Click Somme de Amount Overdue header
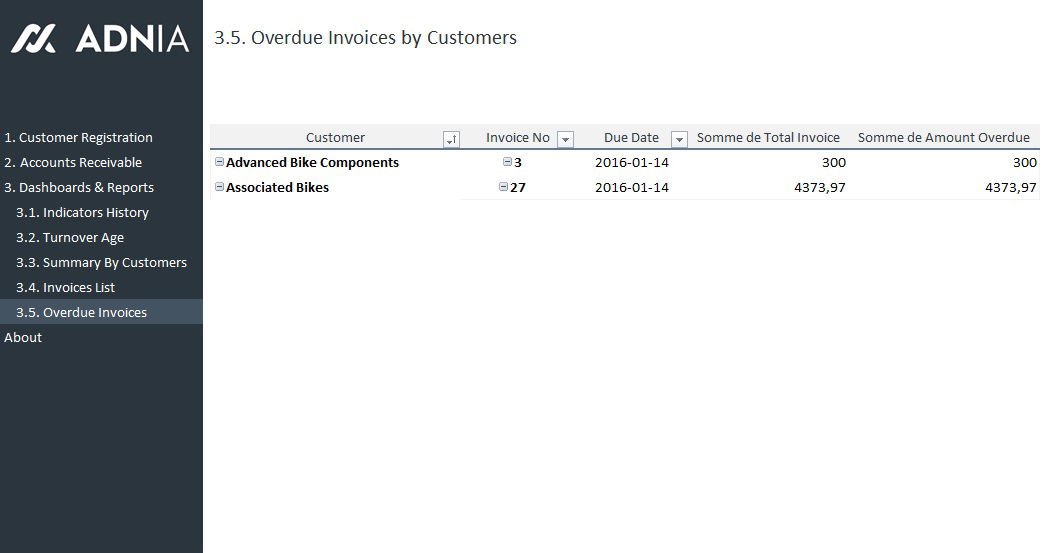This screenshot has width=1045, height=553. [x=943, y=138]
